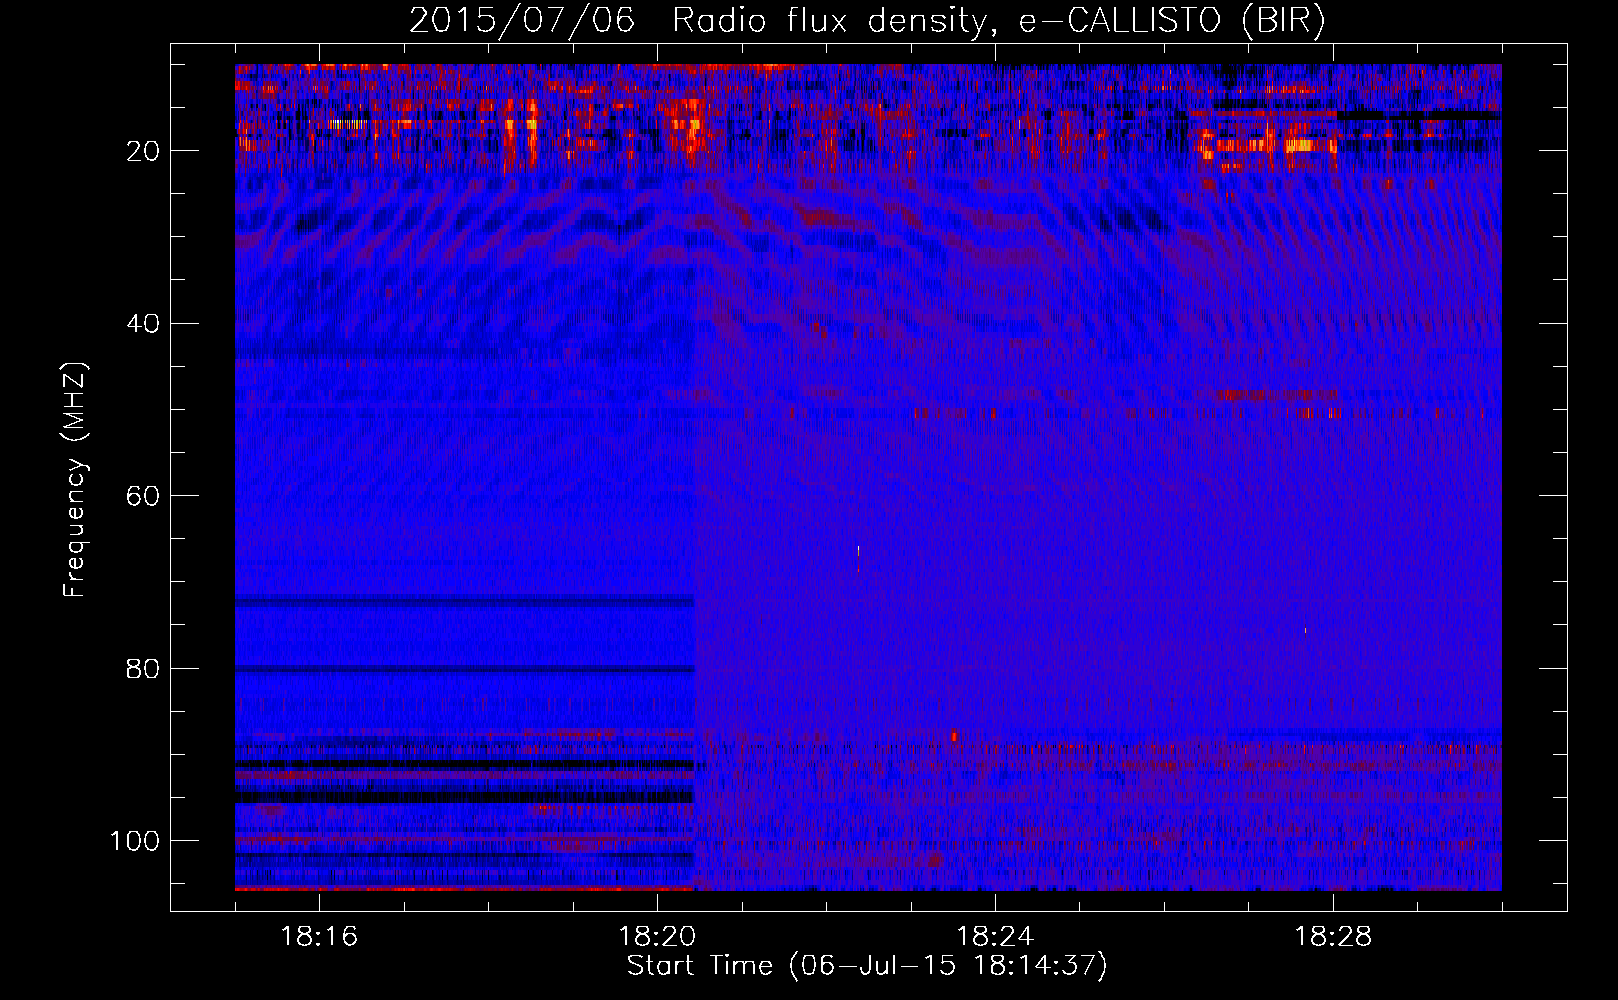
Task: Click the 'Start Time (06-Jul-15 18:14:37)' axis label
Action: (x=867, y=966)
